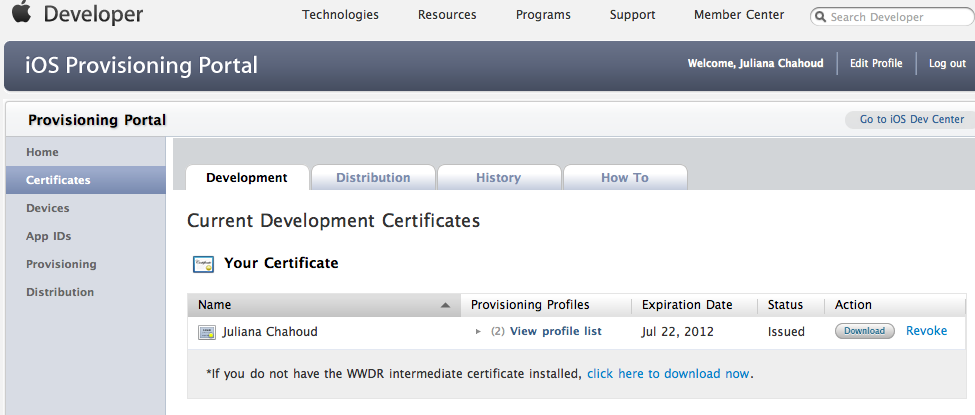Click the Your Certificate badge icon
975x415 pixels.
204,264
